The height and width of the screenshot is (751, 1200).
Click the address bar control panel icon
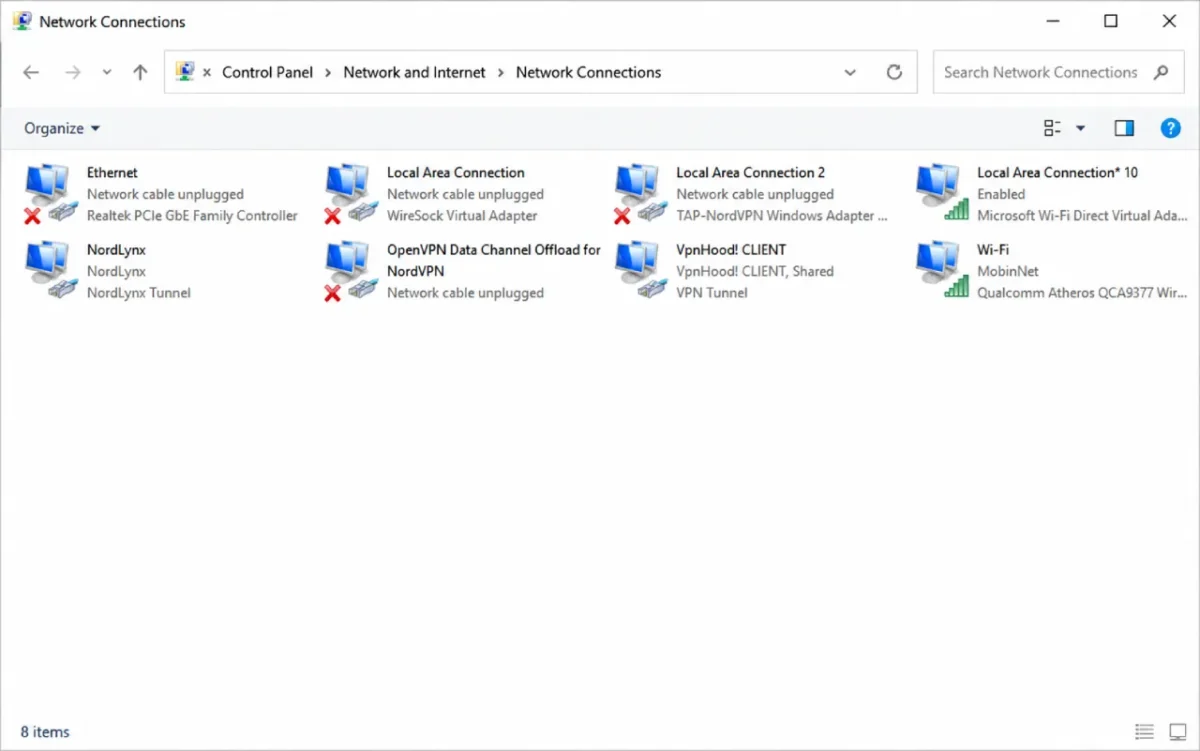[x=185, y=72]
